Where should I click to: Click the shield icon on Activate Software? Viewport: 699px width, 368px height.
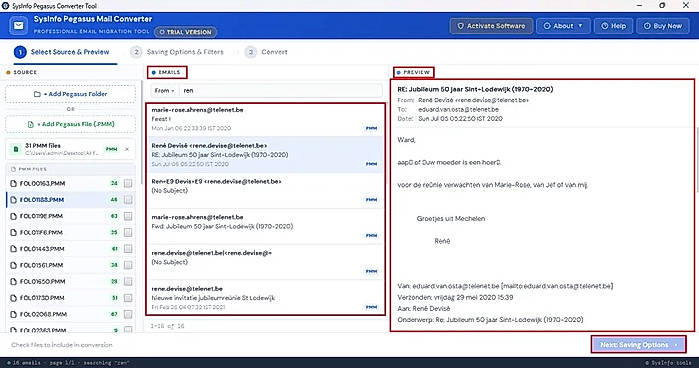[x=461, y=26]
